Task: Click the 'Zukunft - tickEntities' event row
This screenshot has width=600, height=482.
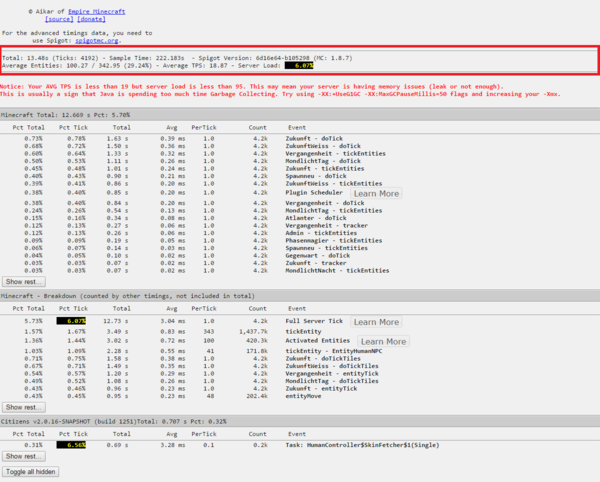Action: 300,168
